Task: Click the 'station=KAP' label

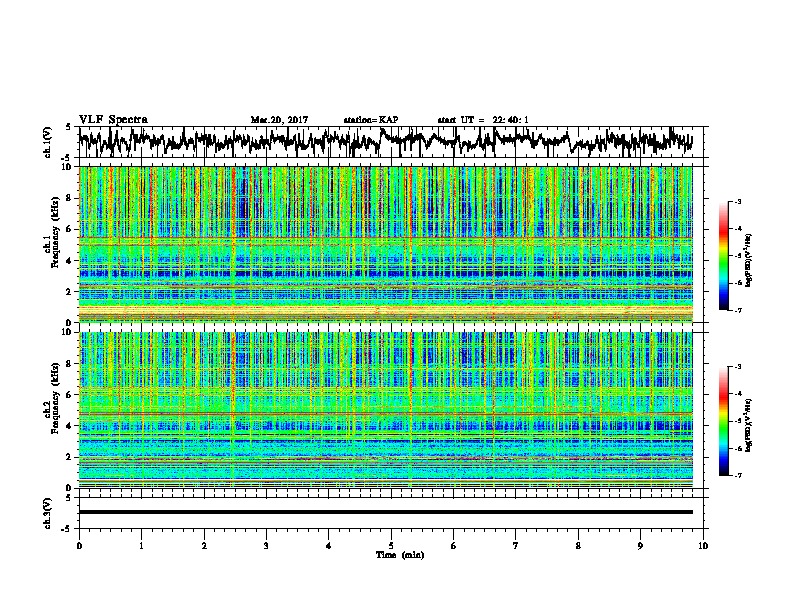Action: tap(371, 120)
